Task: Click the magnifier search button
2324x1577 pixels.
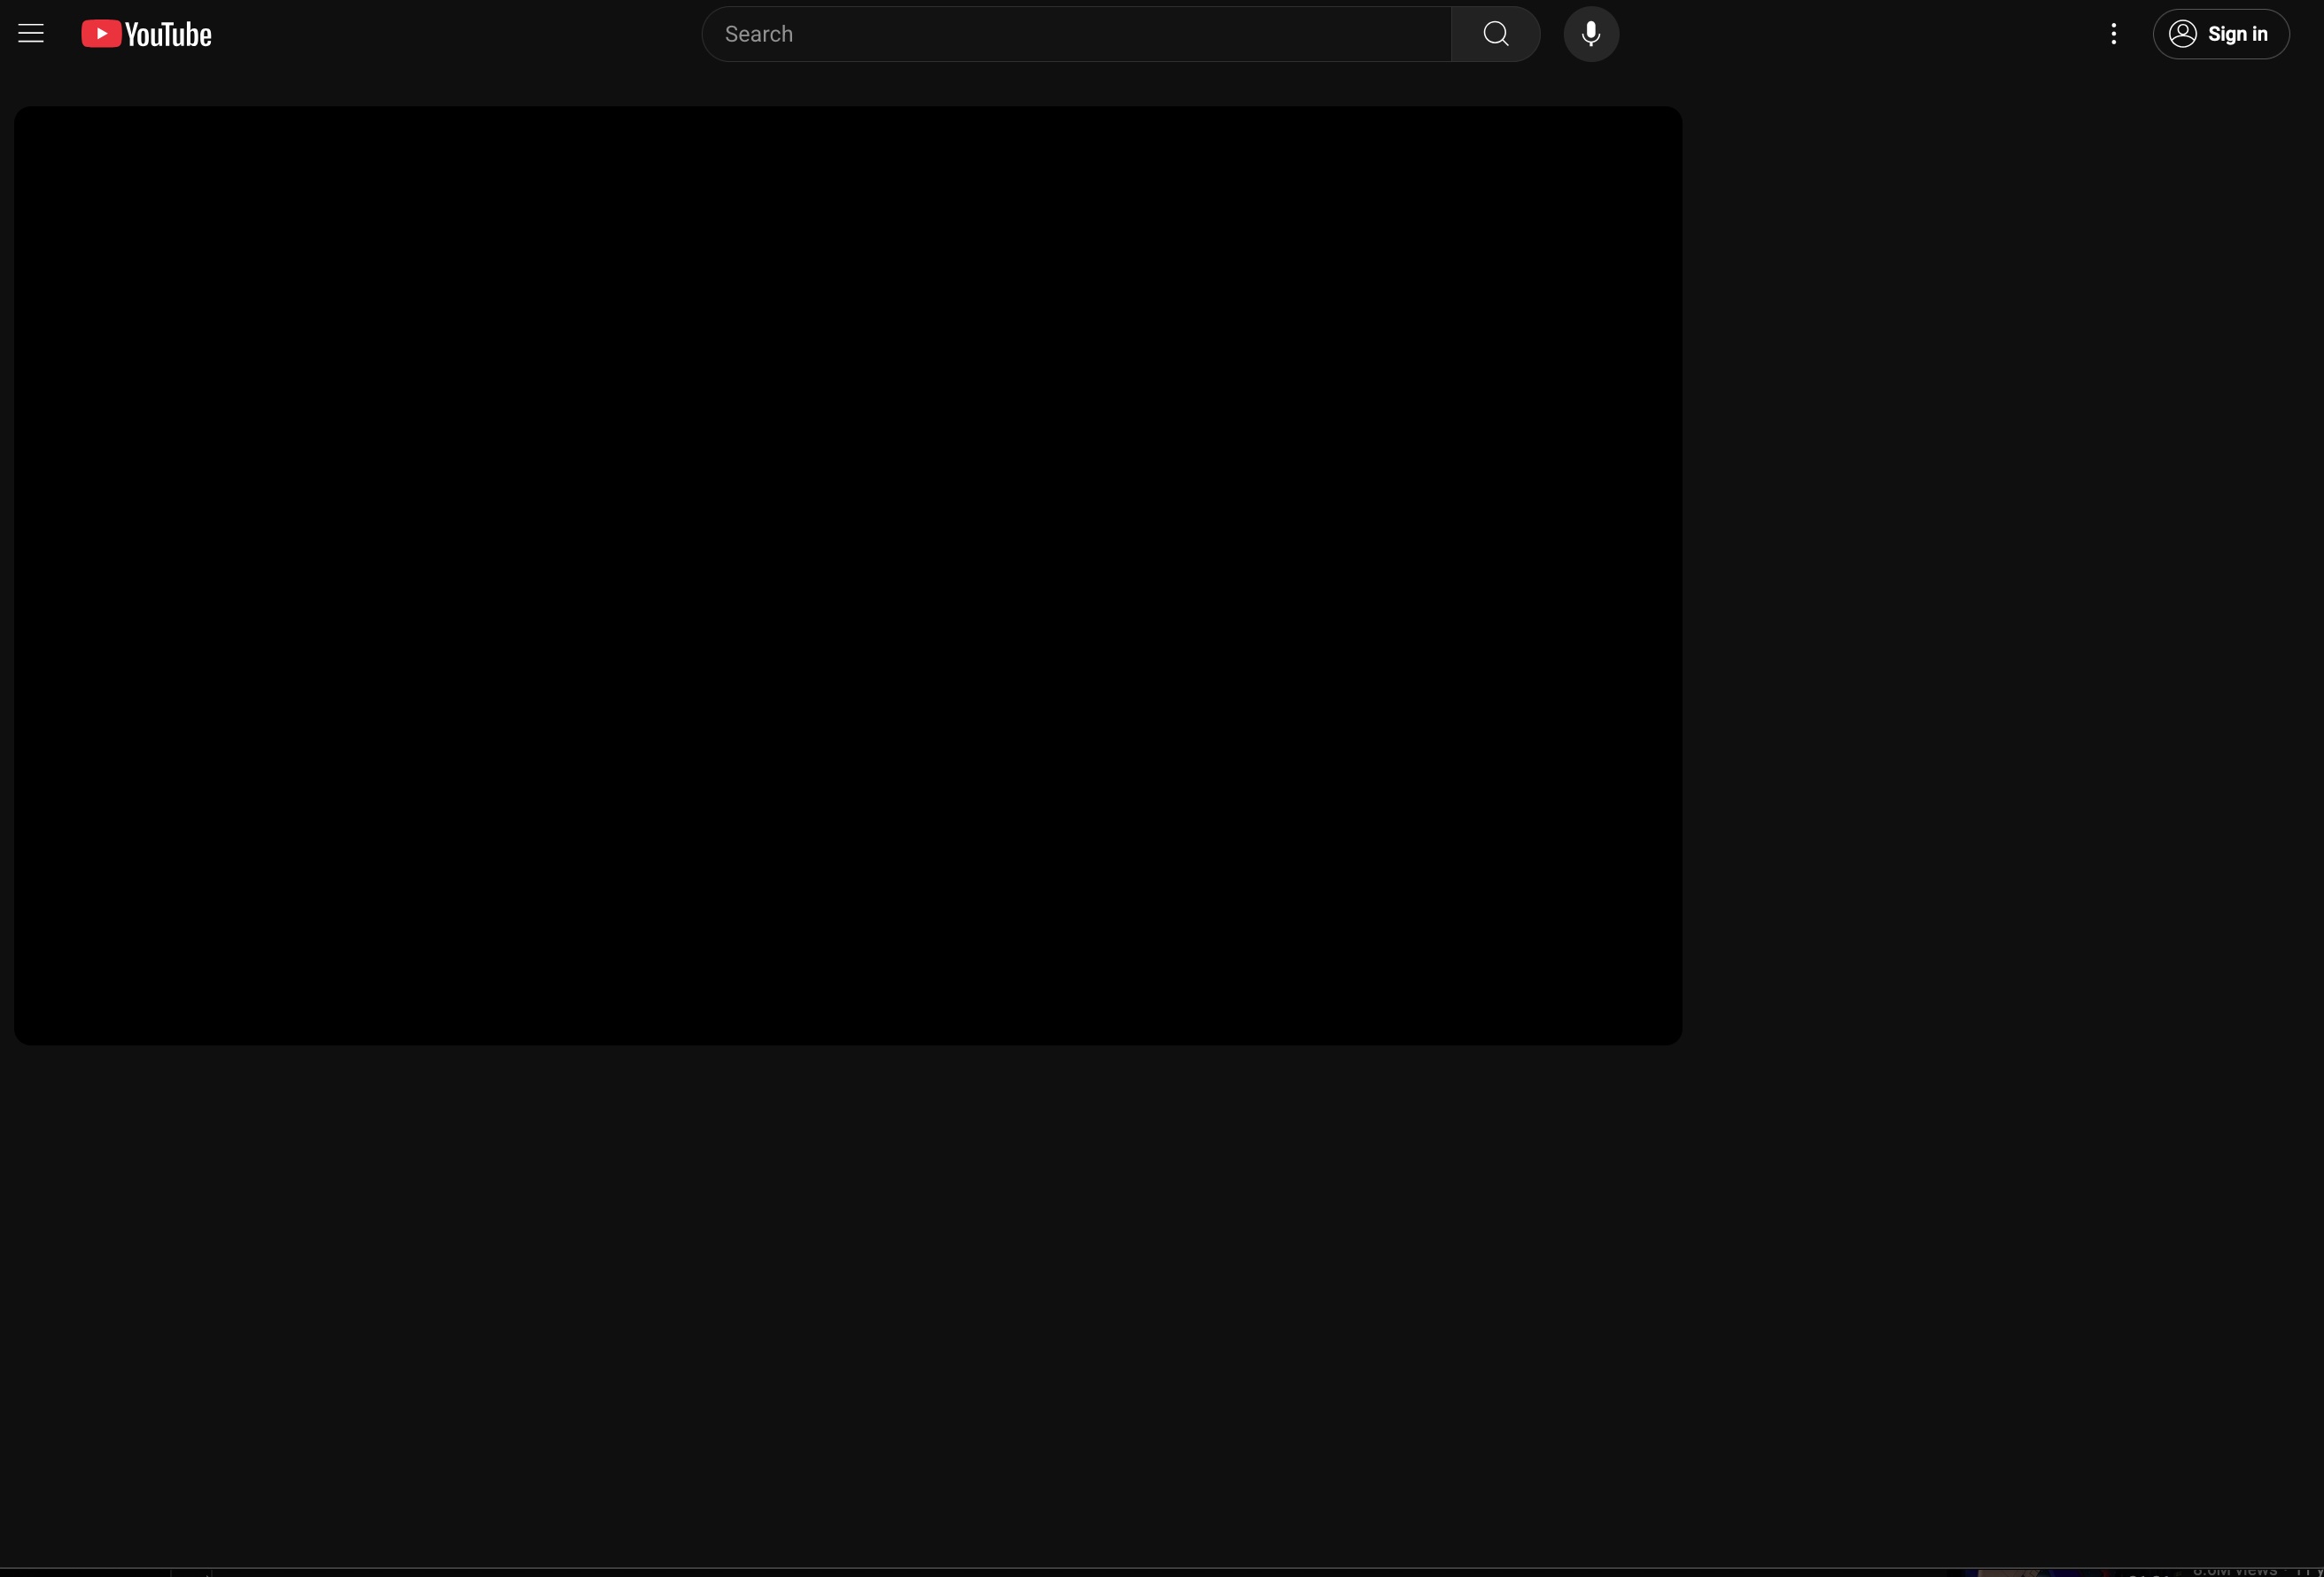Action: point(1496,34)
